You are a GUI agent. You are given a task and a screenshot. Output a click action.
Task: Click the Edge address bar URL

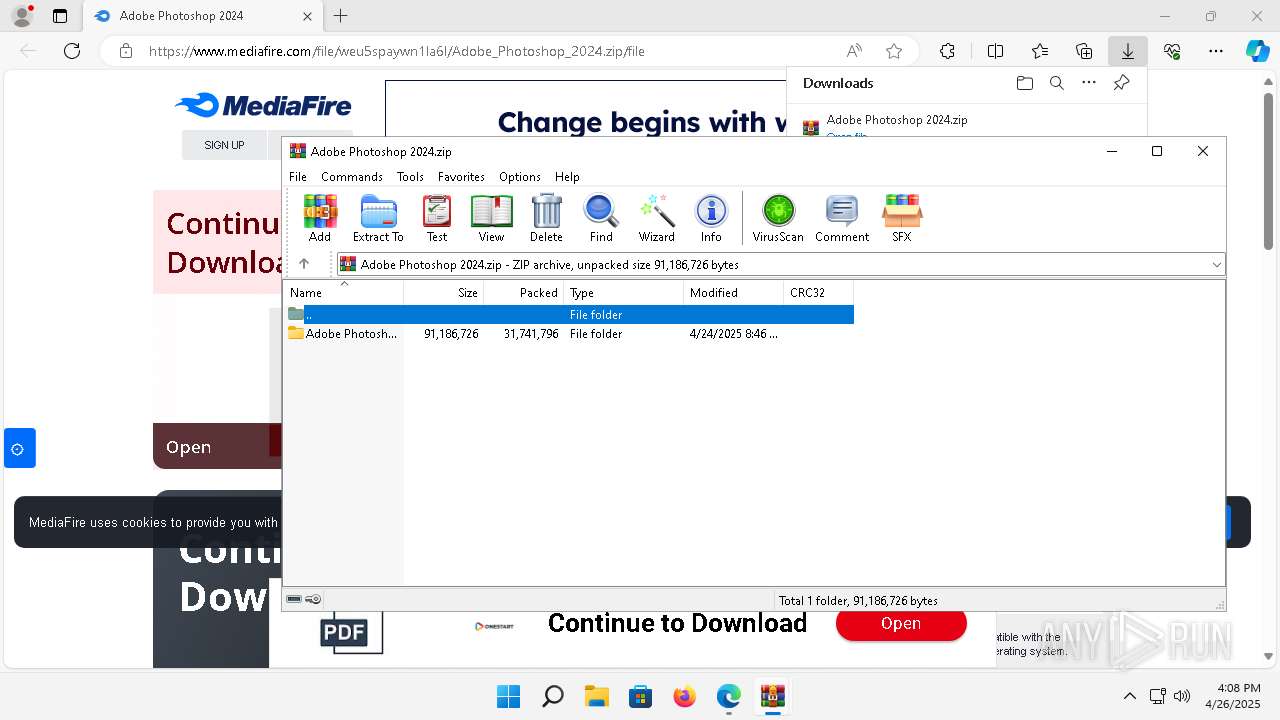397,51
